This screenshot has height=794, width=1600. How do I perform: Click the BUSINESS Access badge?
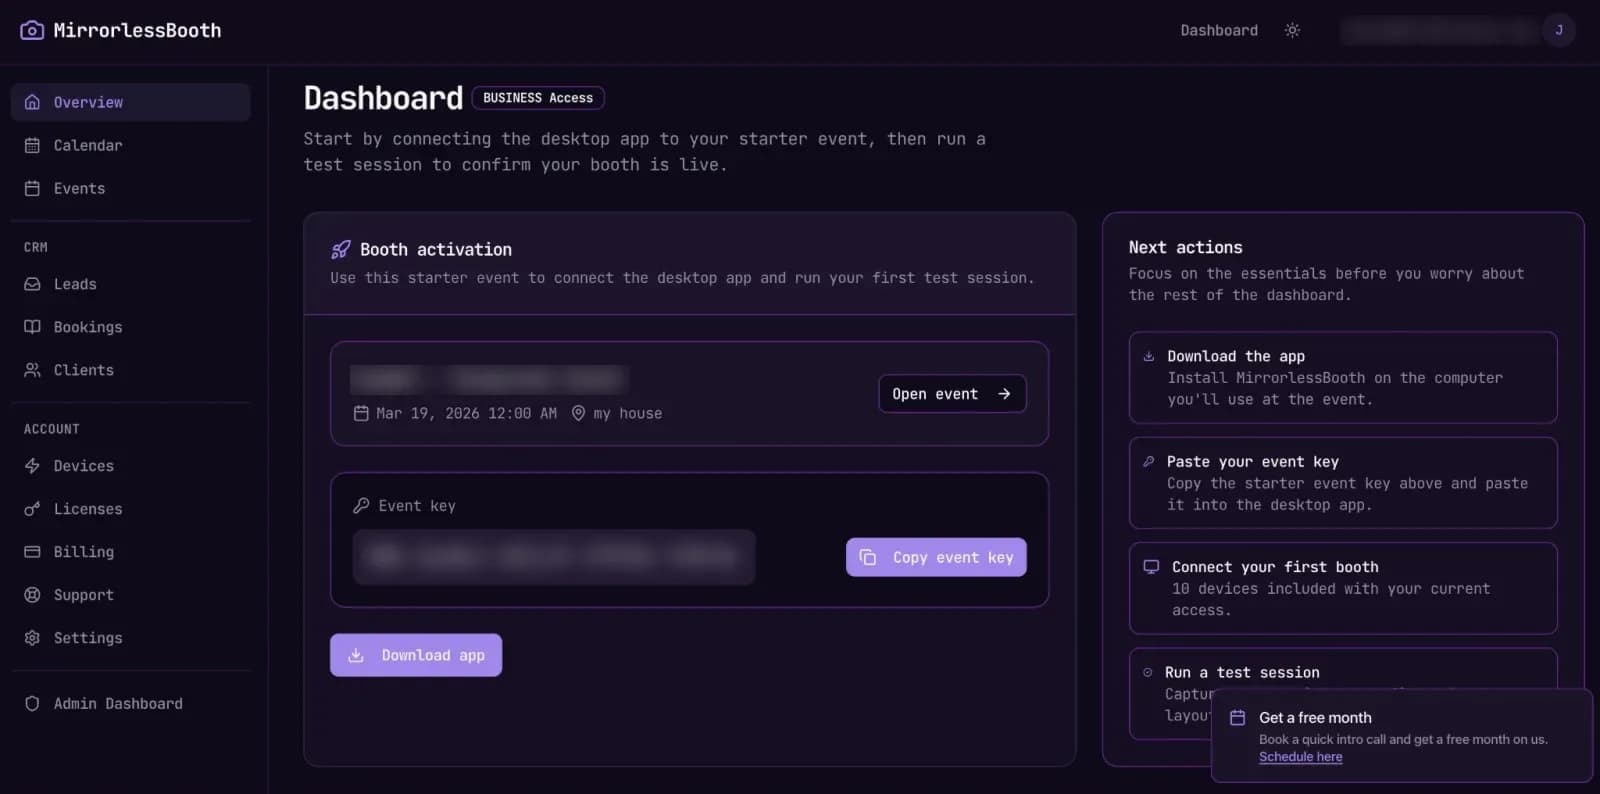pyautogui.click(x=538, y=98)
